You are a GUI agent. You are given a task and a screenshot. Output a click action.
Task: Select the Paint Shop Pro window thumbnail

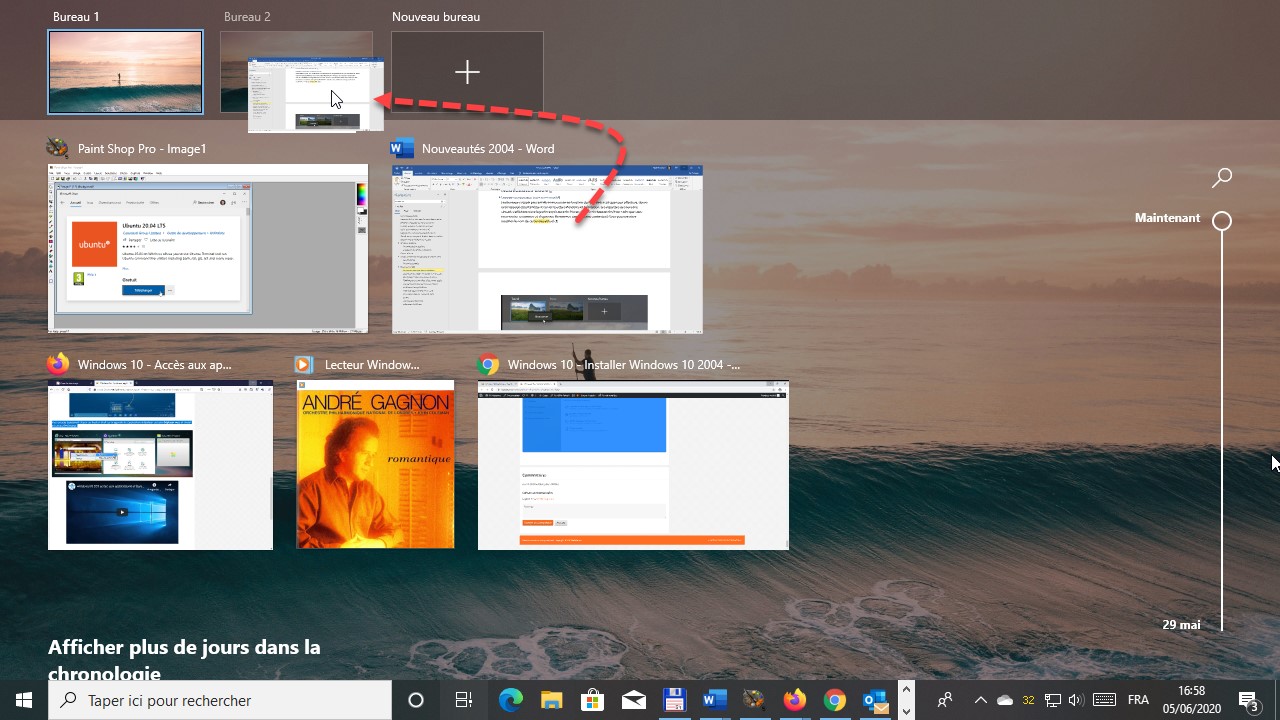click(208, 248)
